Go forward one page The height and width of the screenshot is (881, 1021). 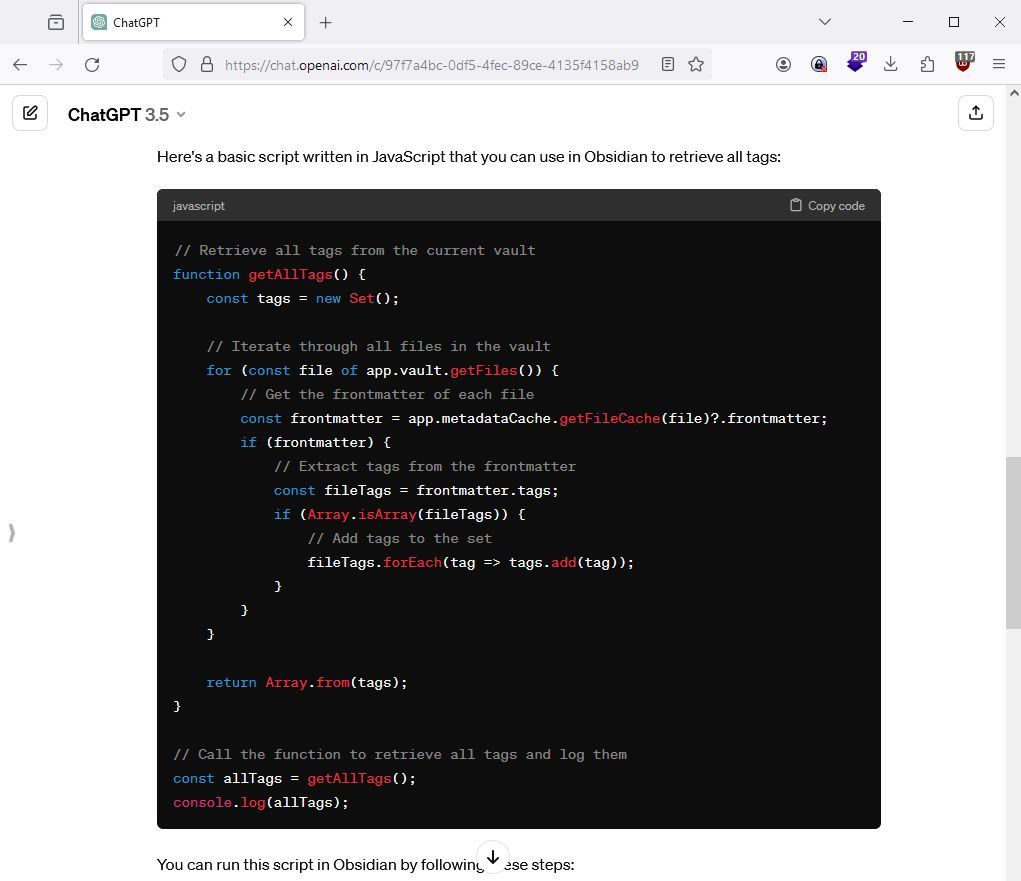click(56, 64)
